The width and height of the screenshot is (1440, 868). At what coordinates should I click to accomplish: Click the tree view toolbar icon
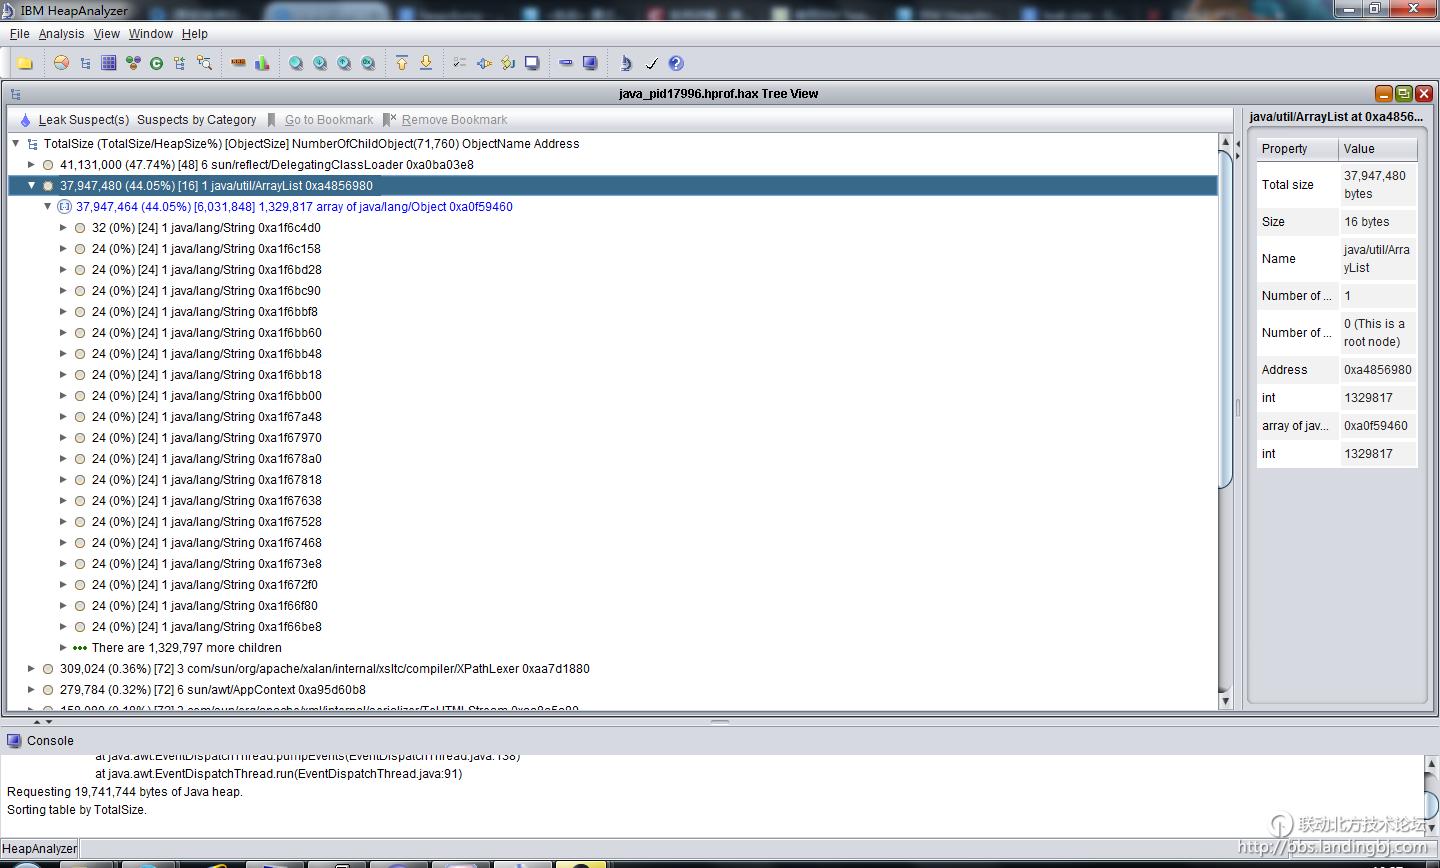click(85, 63)
